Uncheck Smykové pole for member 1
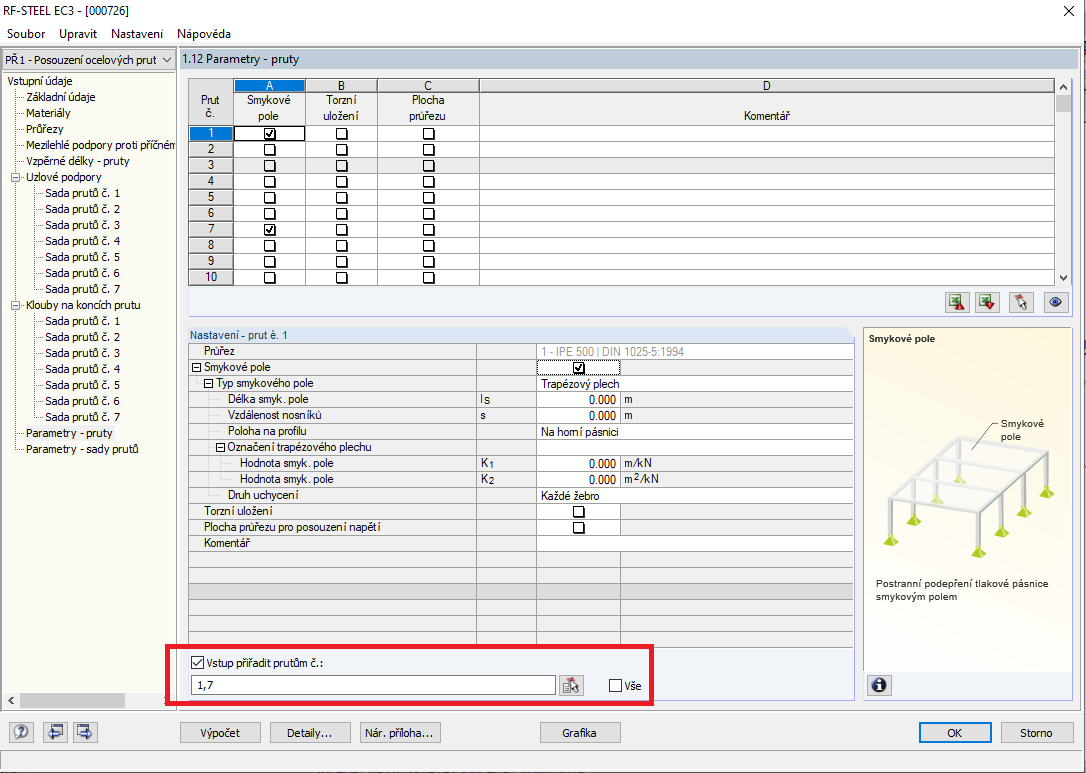The image size is (1086, 773). pyautogui.click(x=269, y=134)
